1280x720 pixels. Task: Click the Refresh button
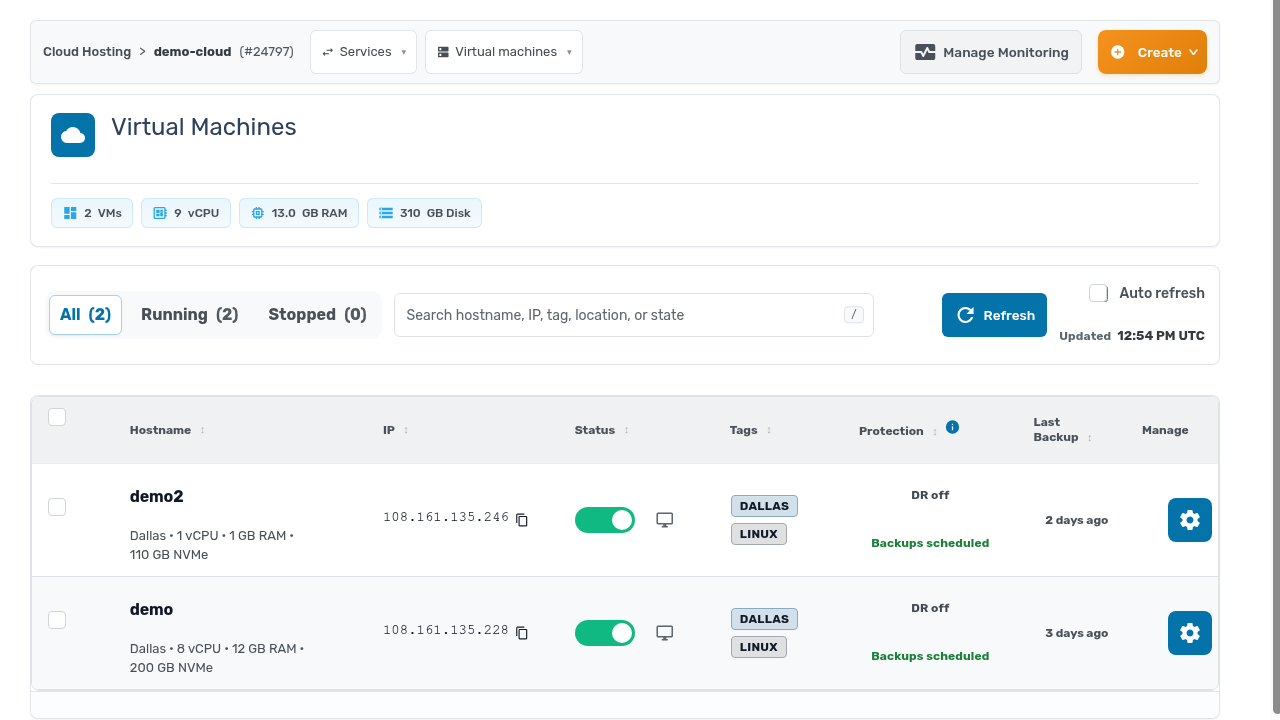click(994, 315)
